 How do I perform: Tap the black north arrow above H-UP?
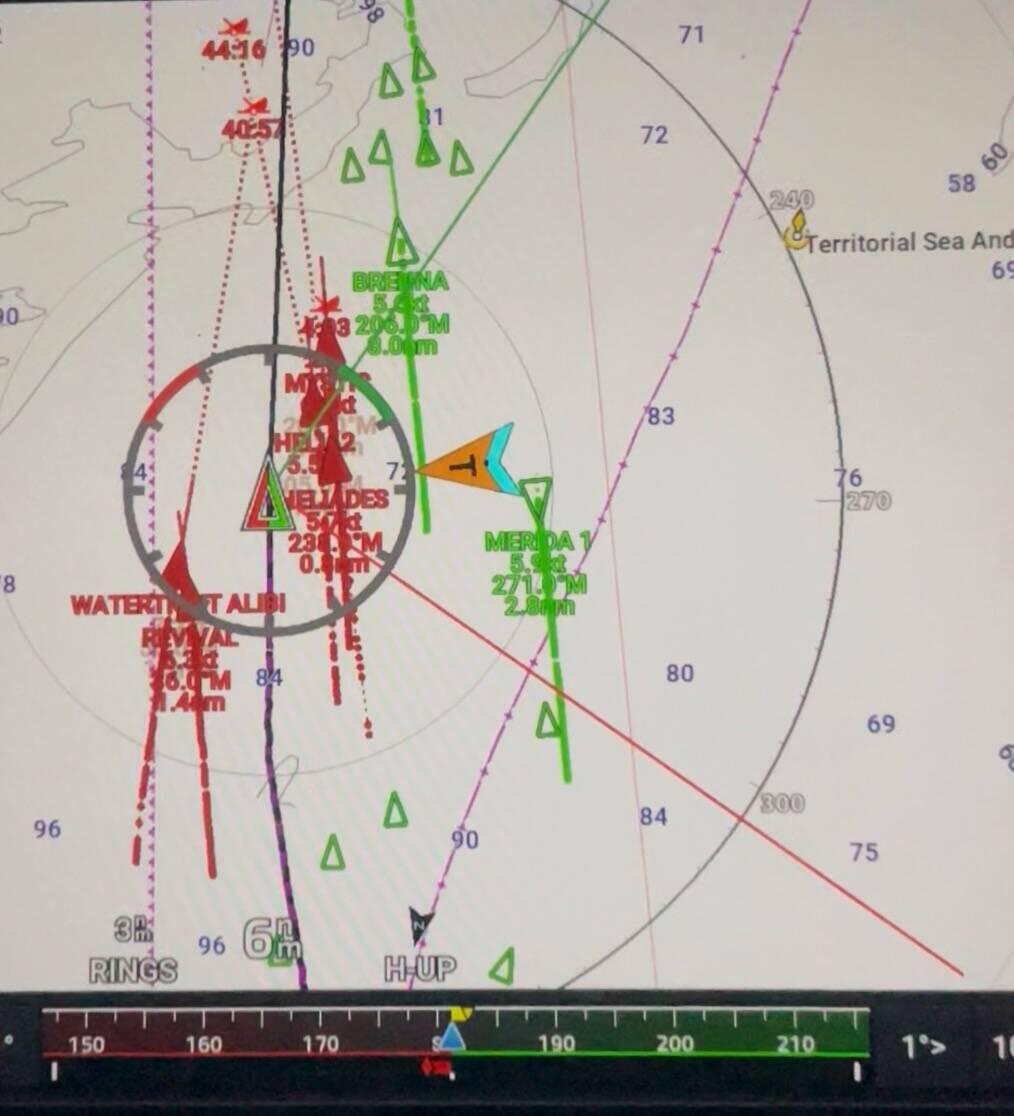point(421,924)
